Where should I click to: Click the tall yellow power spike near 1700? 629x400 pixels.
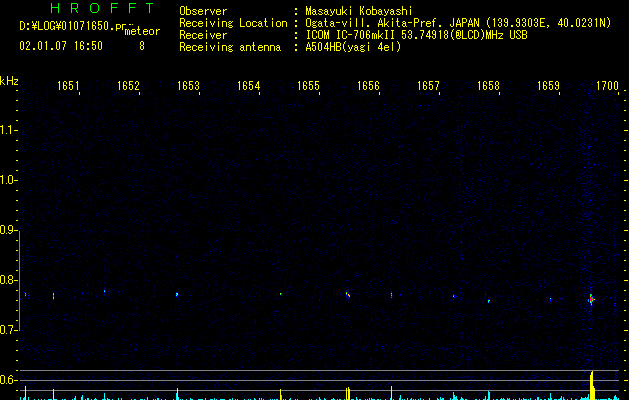[592, 385]
